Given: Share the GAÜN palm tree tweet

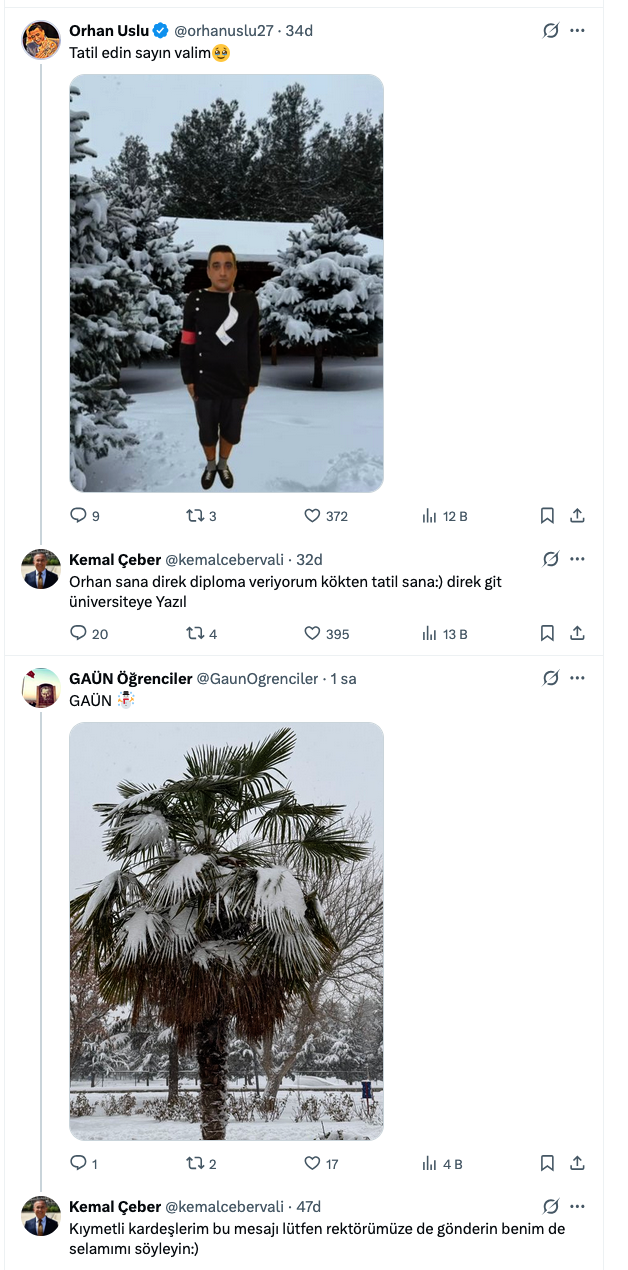Looking at the screenshot, I should pos(577,1163).
